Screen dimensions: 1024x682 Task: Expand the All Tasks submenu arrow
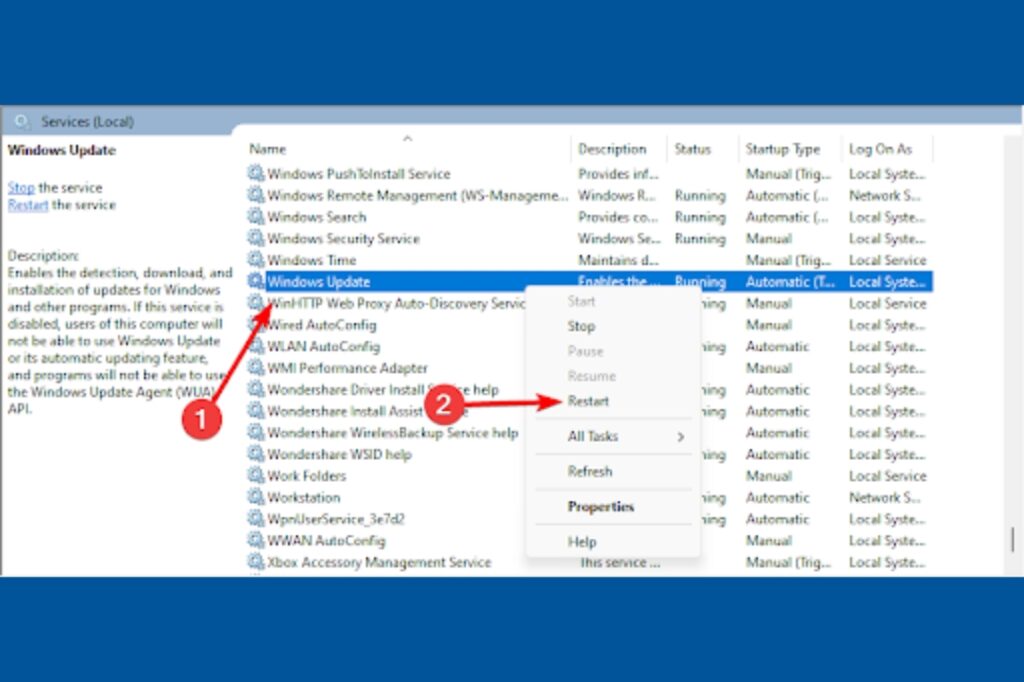pyautogui.click(x=680, y=437)
